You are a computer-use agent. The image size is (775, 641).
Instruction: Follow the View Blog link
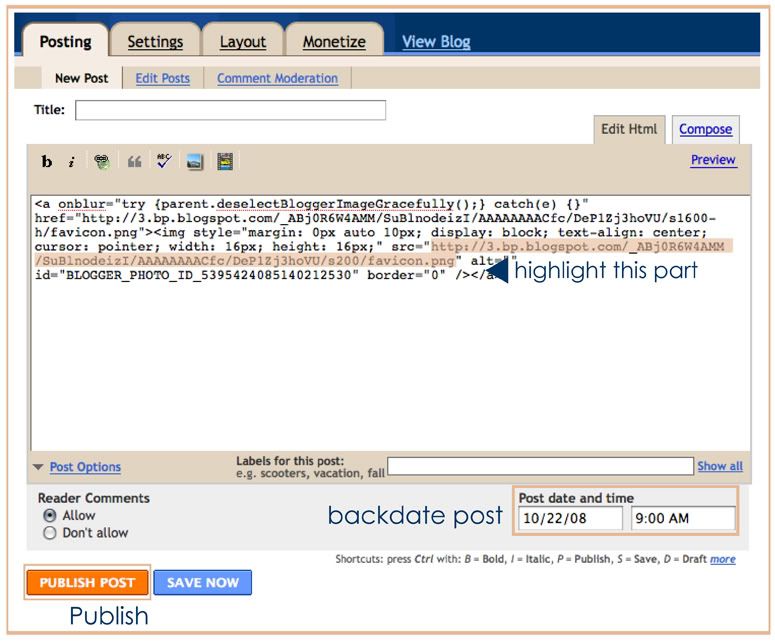[436, 42]
